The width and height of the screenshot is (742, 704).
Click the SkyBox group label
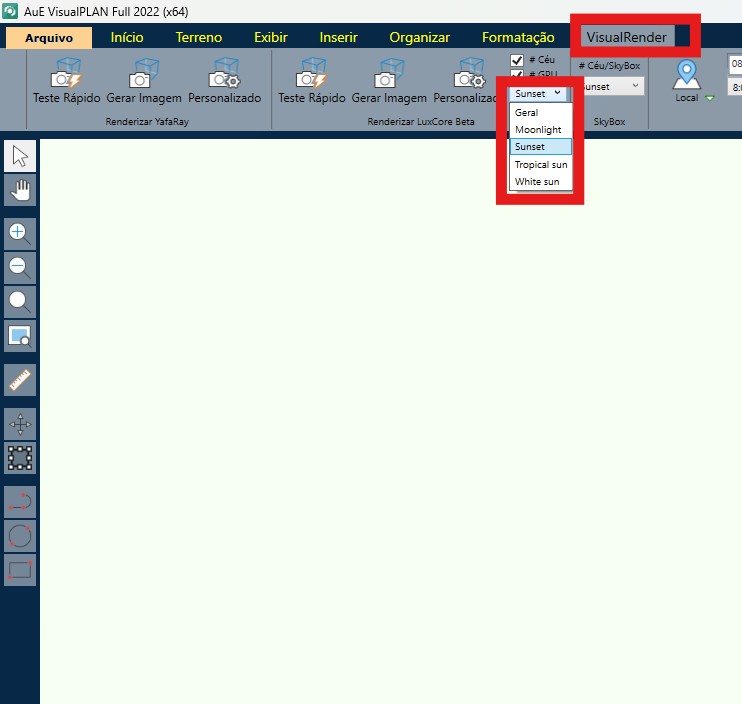tap(610, 122)
